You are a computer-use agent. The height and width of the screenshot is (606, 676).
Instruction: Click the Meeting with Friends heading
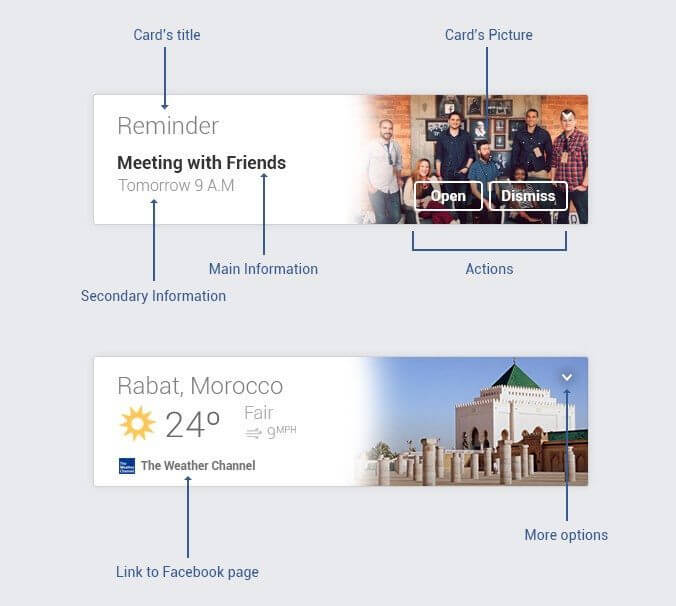coord(201,163)
